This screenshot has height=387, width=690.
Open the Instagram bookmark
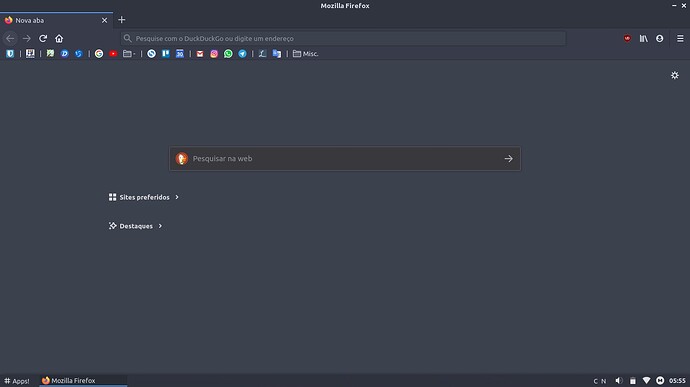point(214,54)
